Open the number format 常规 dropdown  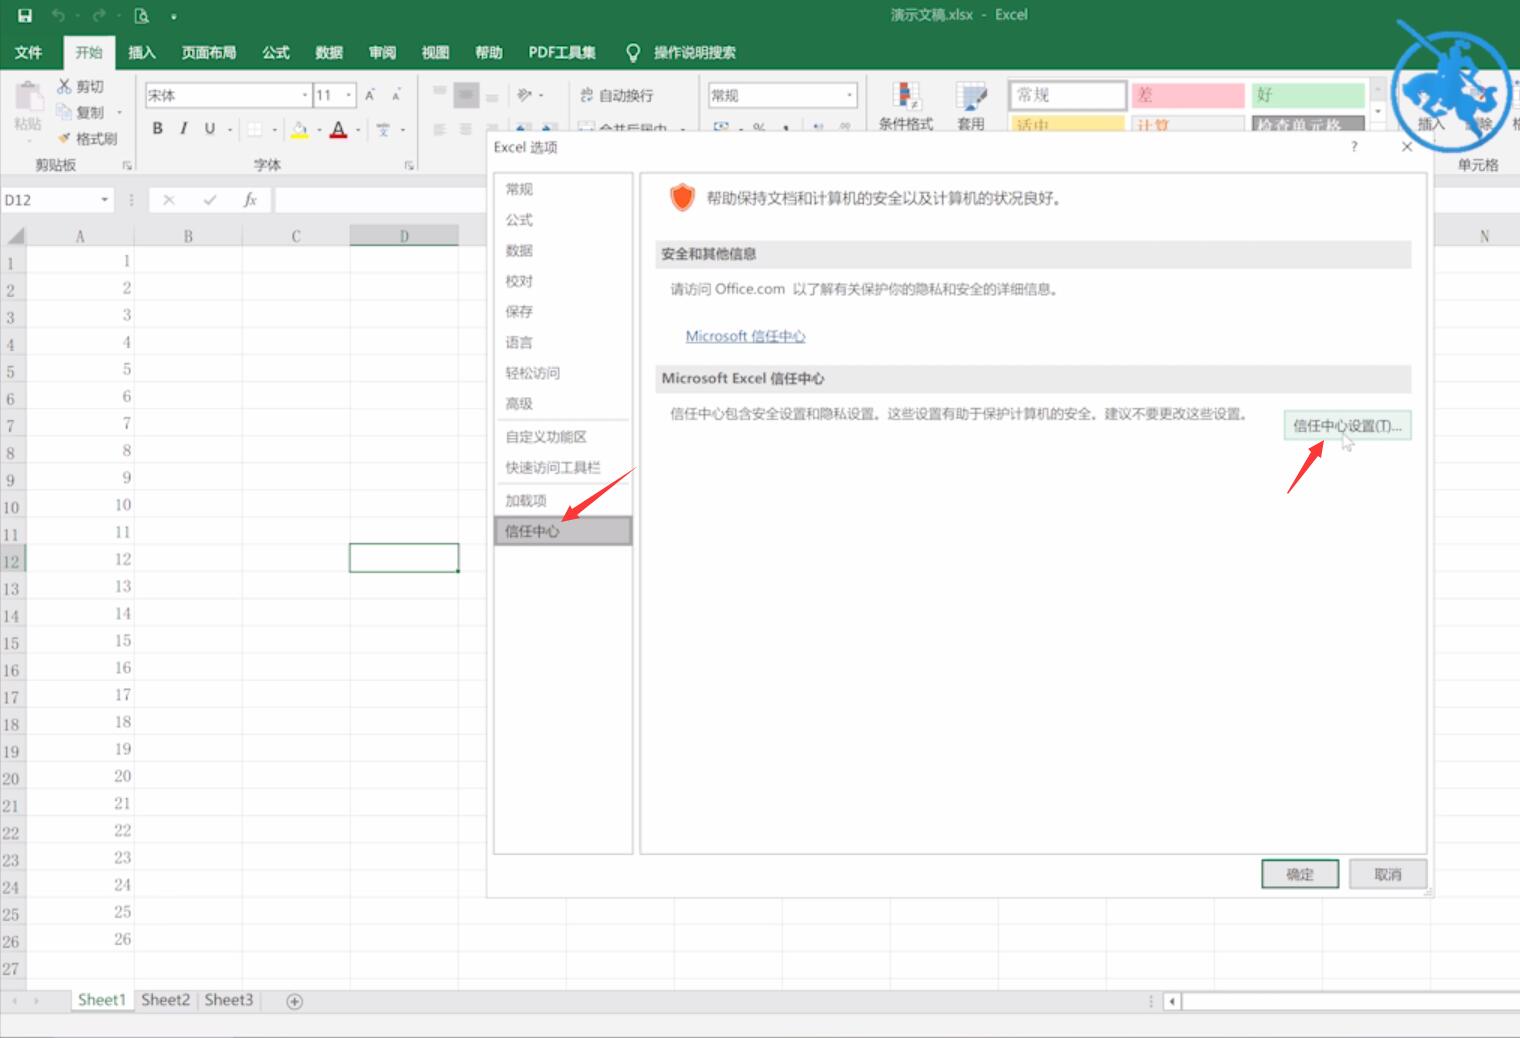pyautogui.click(x=850, y=95)
